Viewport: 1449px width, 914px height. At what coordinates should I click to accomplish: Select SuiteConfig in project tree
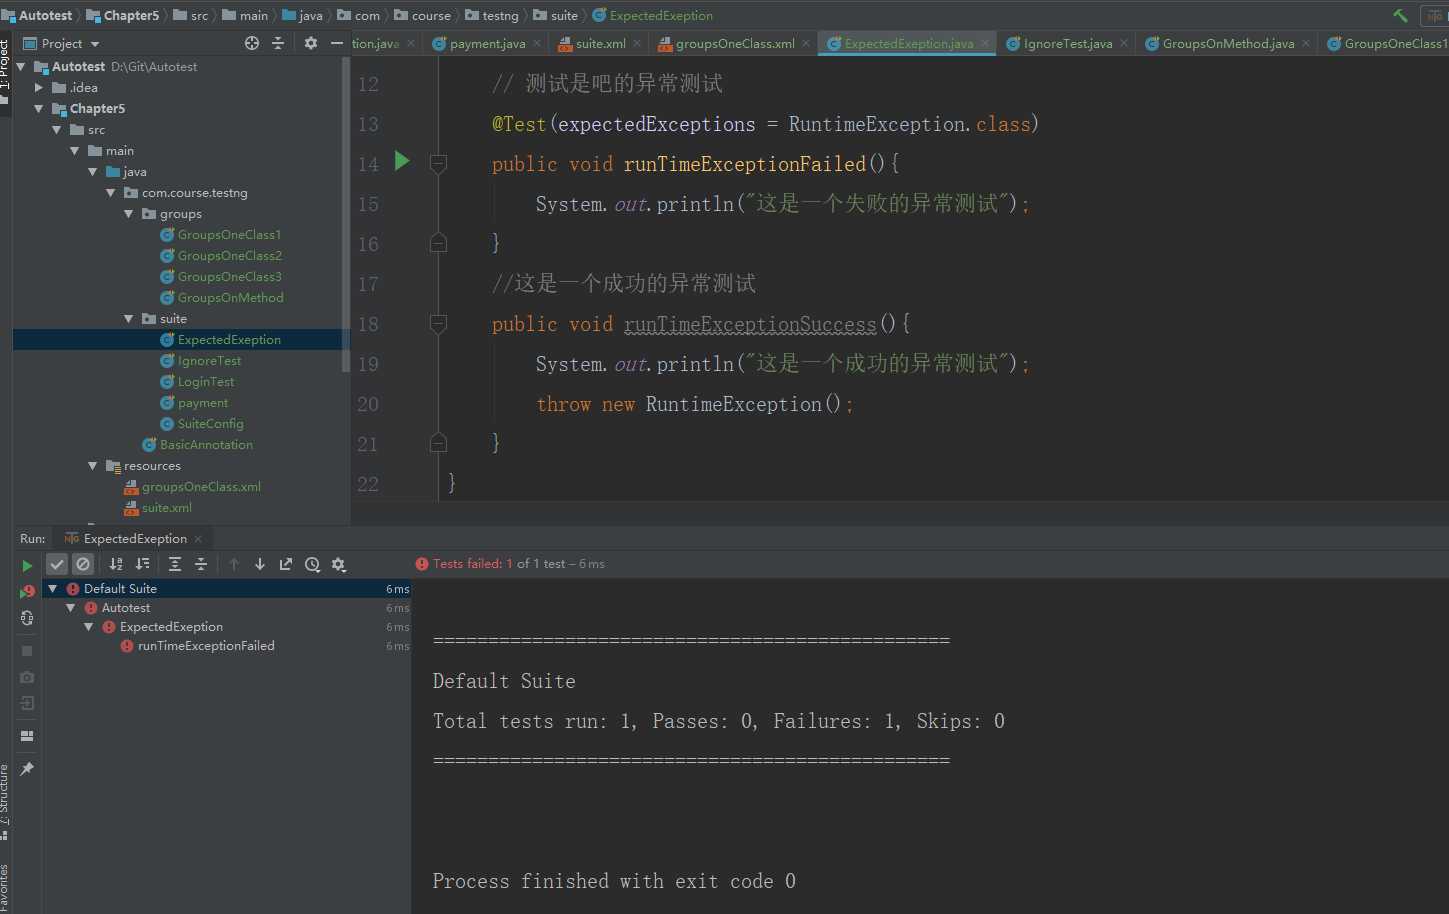tap(210, 423)
